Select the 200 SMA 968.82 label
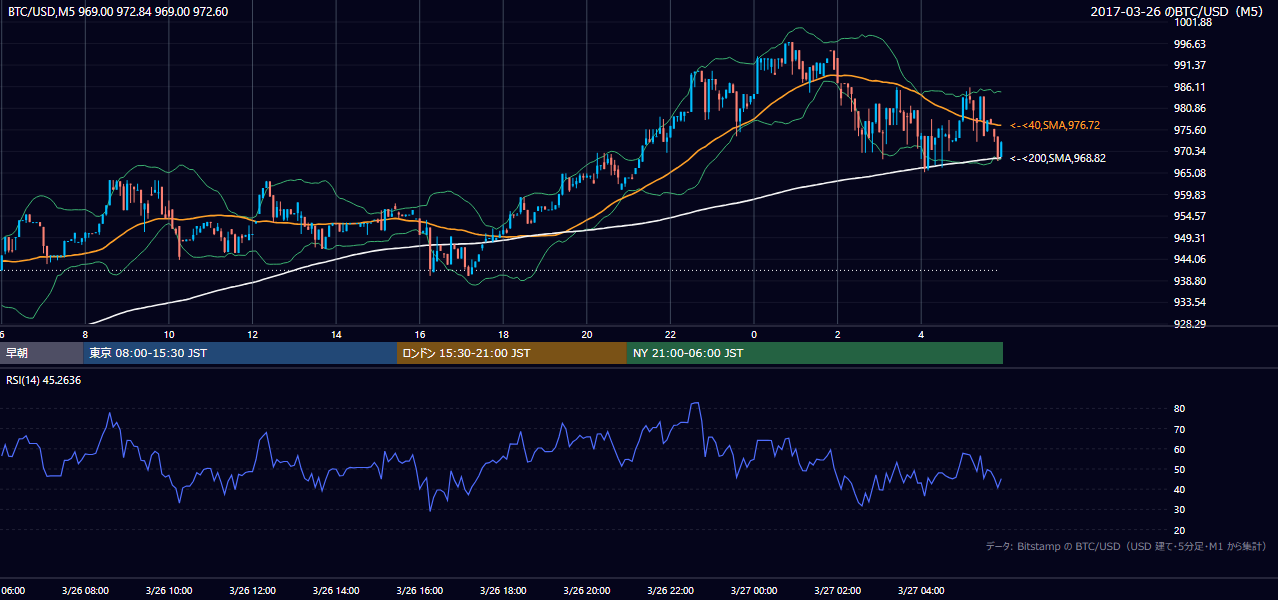The image size is (1278, 600). pyautogui.click(x=1058, y=158)
